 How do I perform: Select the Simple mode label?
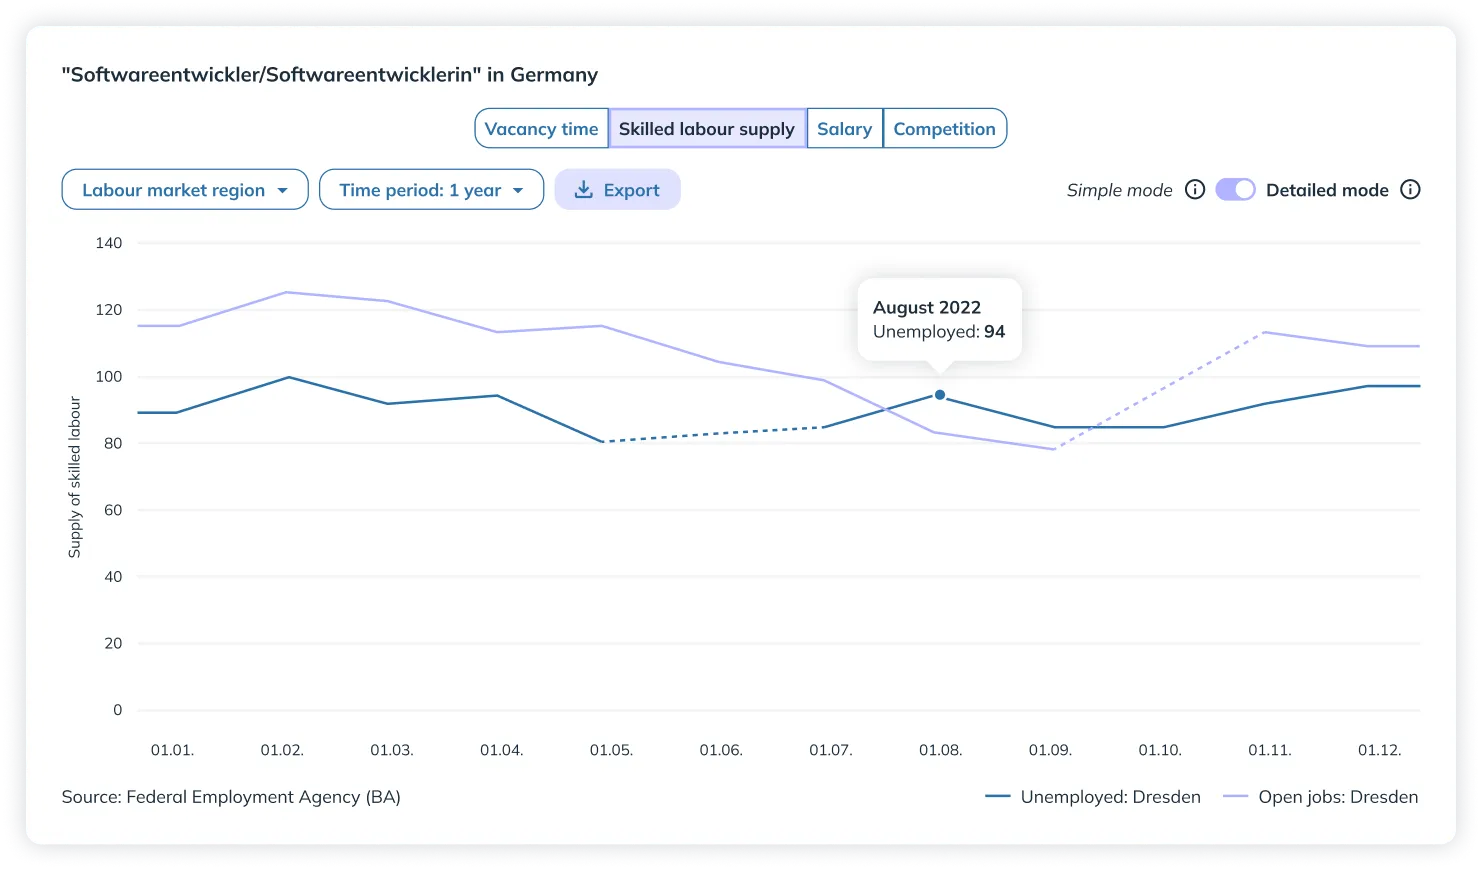(x=1119, y=190)
